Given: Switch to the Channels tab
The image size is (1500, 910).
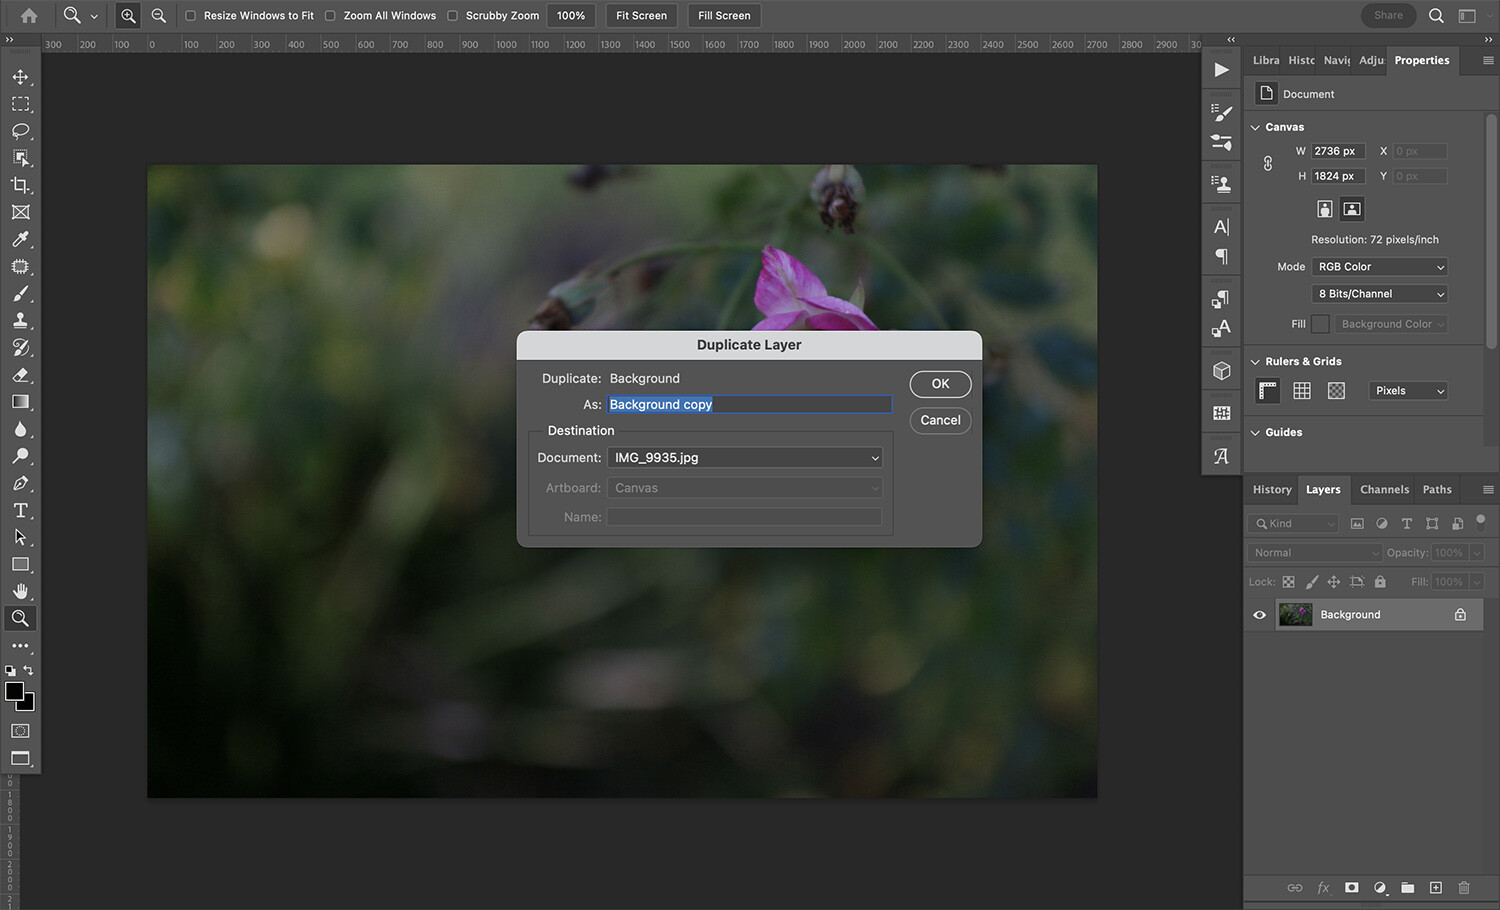Looking at the screenshot, I should click(x=1384, y=489).
